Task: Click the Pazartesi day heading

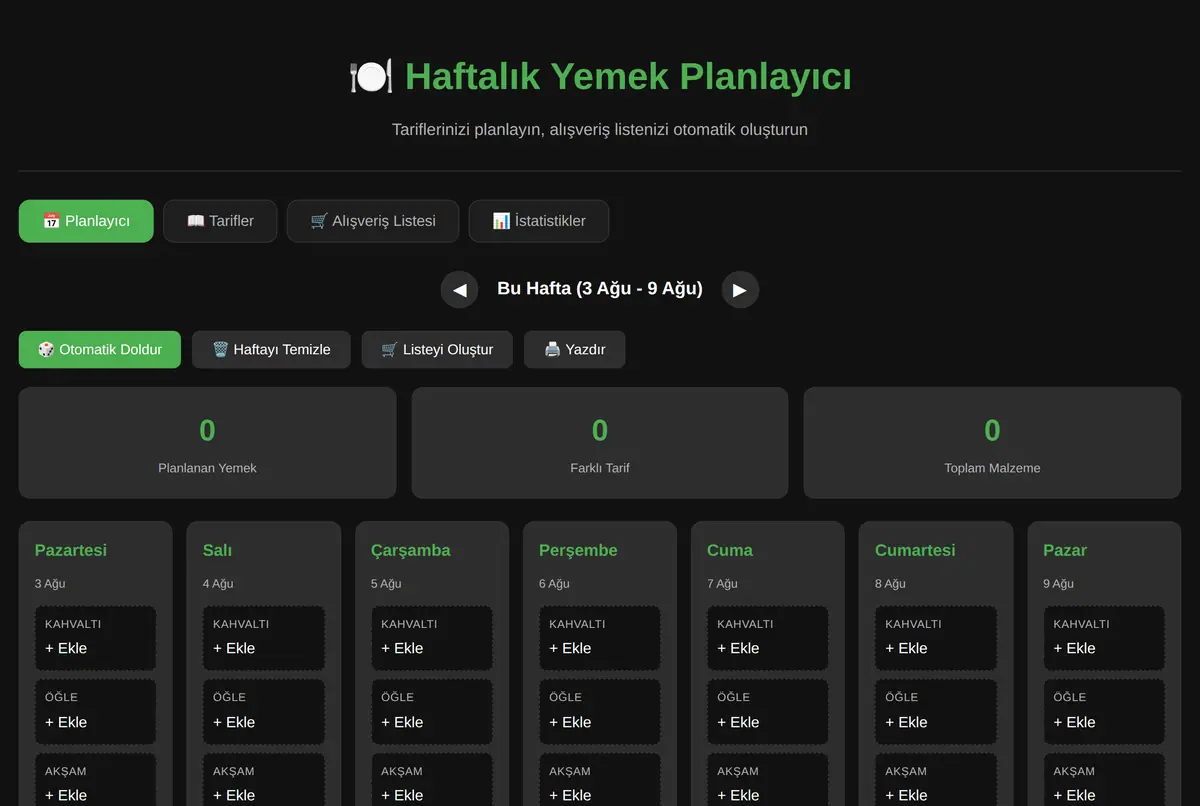Action: (x=71, y=550)
